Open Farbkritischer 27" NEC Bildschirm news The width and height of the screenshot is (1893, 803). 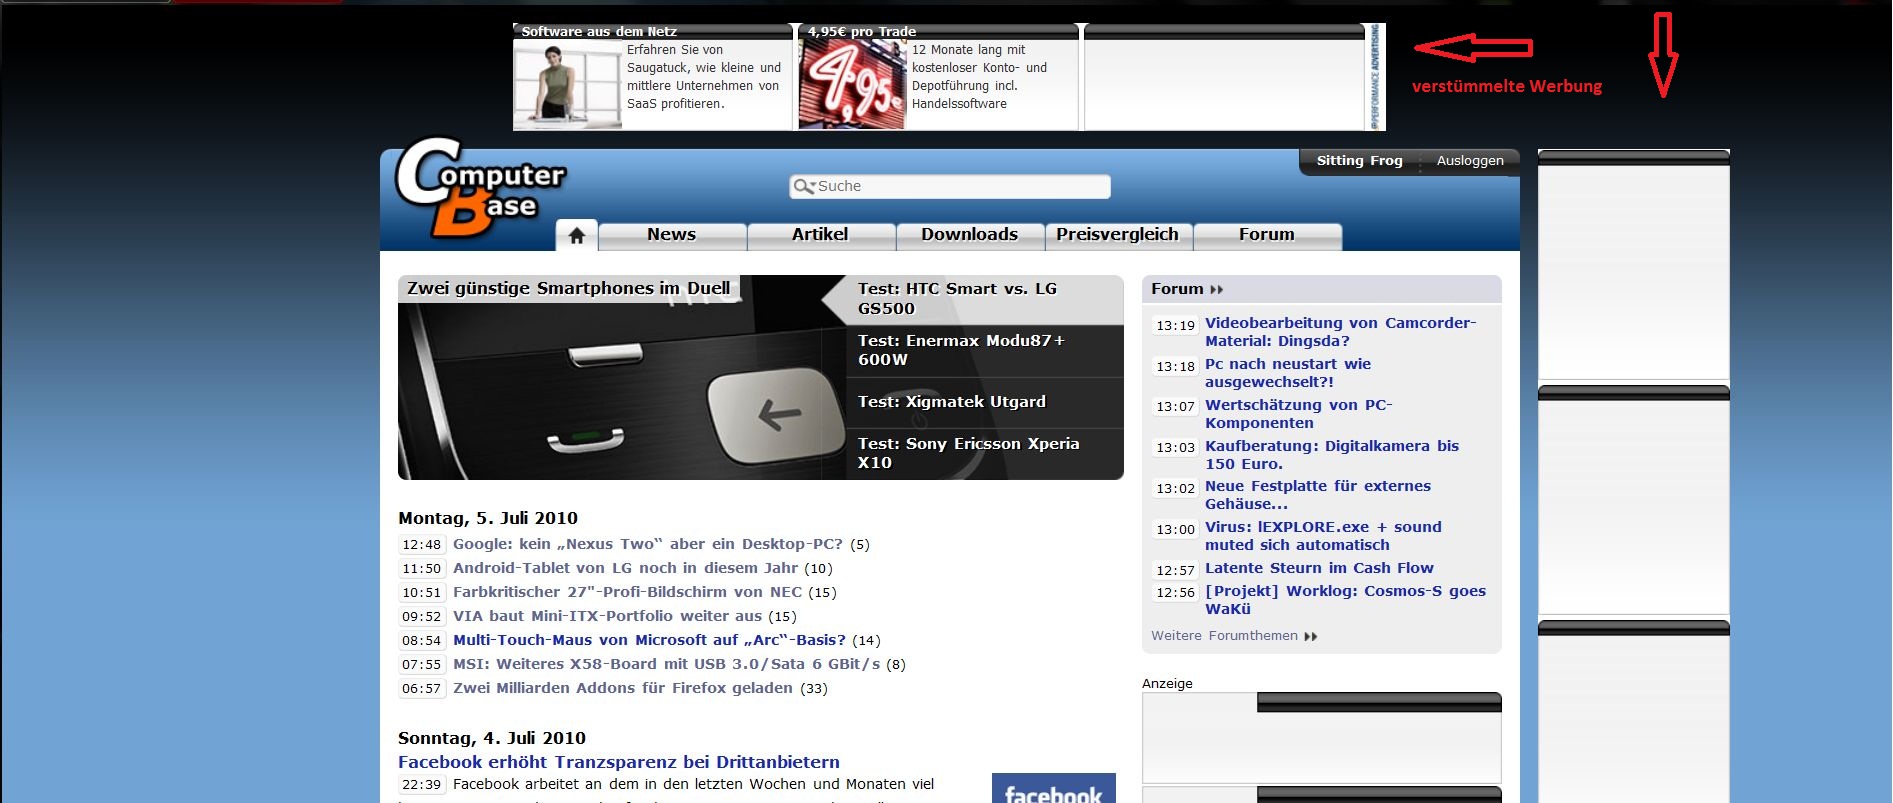tap(628, 593)
